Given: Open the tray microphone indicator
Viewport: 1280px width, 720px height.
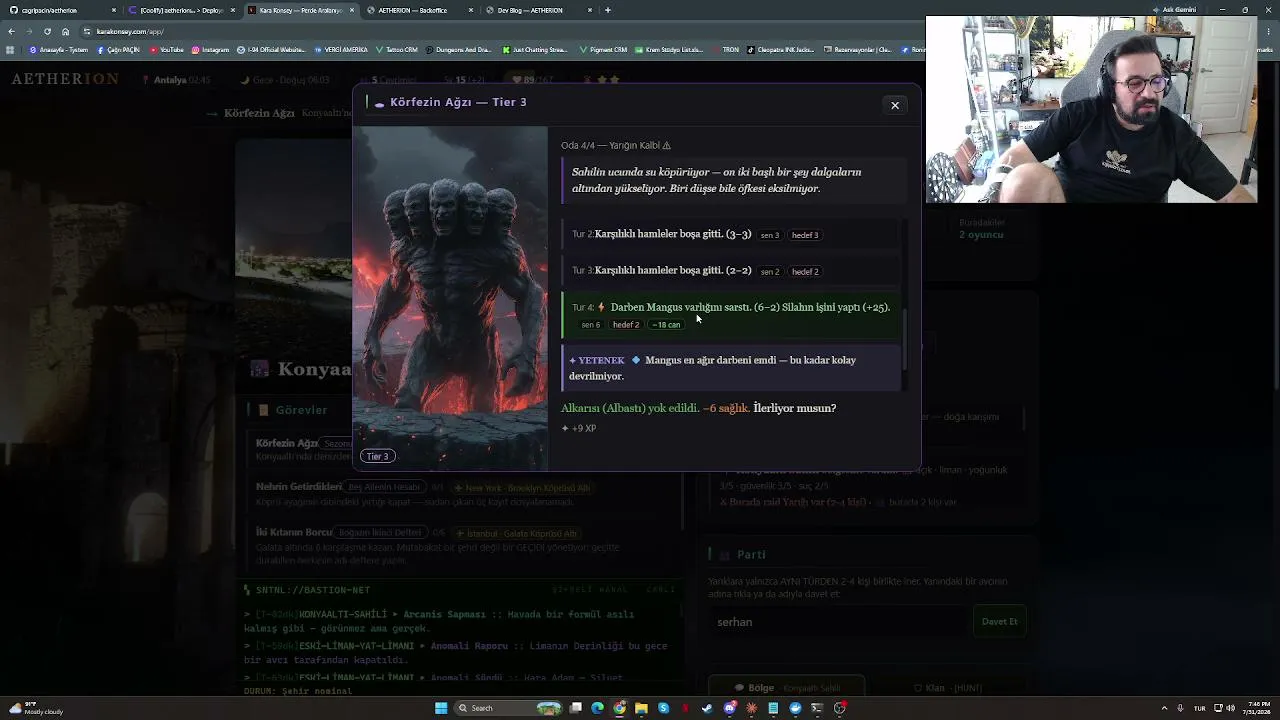Looking at the screenshot, I should coord(1181,708).
